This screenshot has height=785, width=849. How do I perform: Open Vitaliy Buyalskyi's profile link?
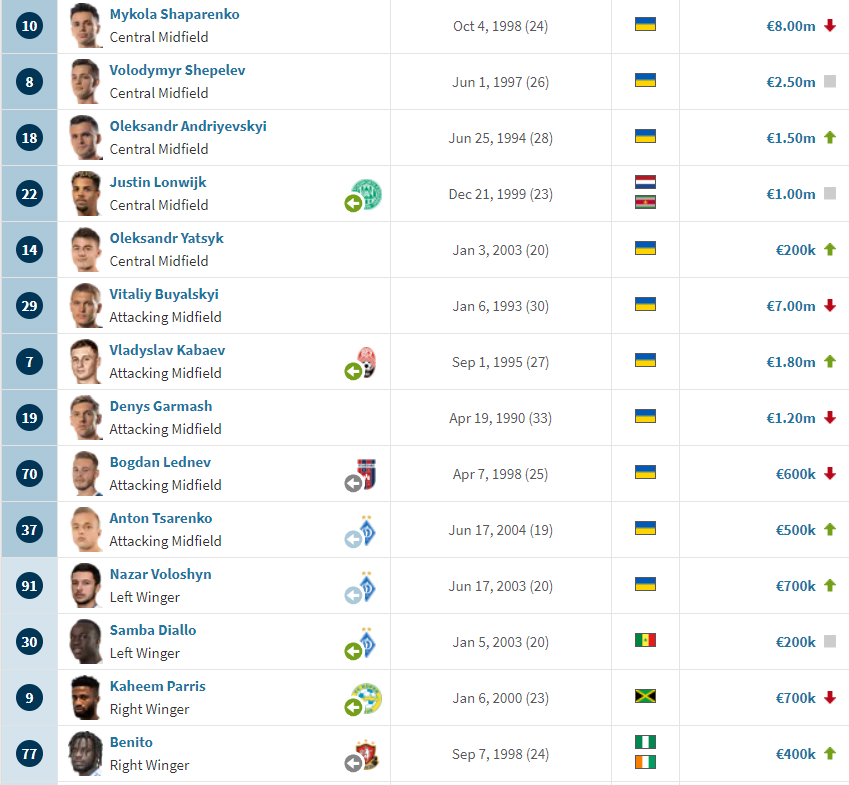(164, 295)
